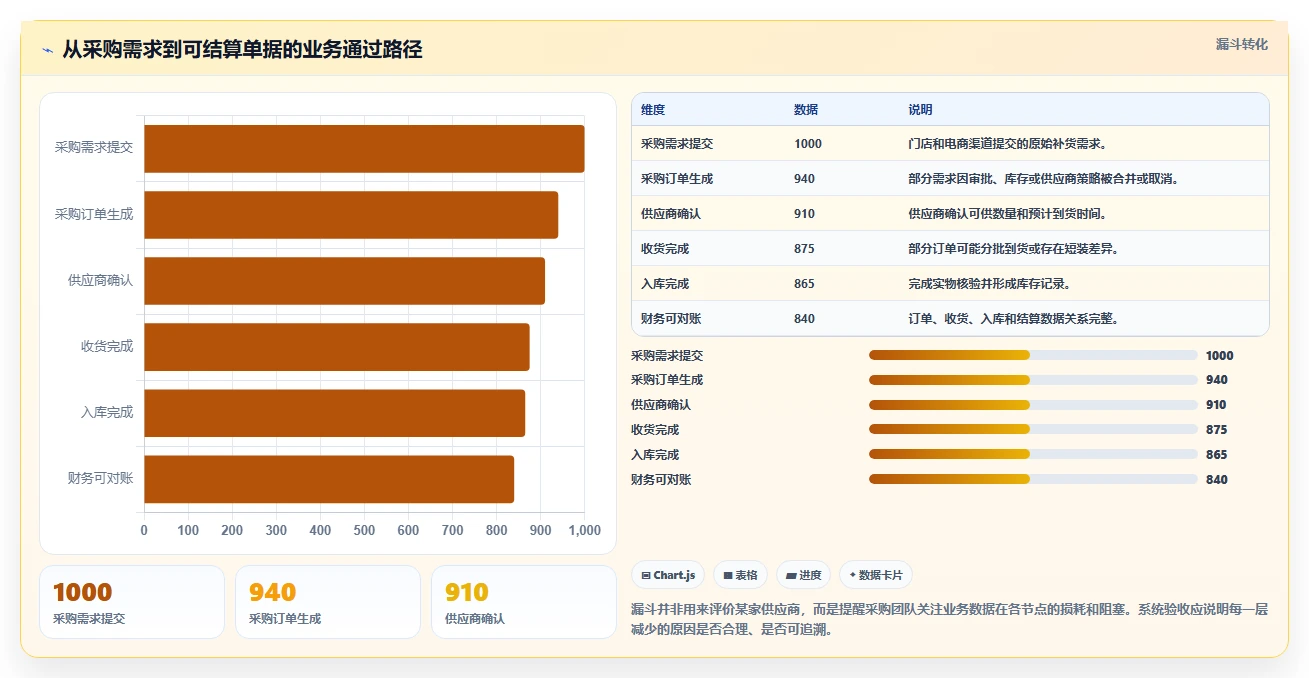Open the 910 供应商确认 data card
The width and height of the screenshot is (1309, 678).
pos(524,602)
